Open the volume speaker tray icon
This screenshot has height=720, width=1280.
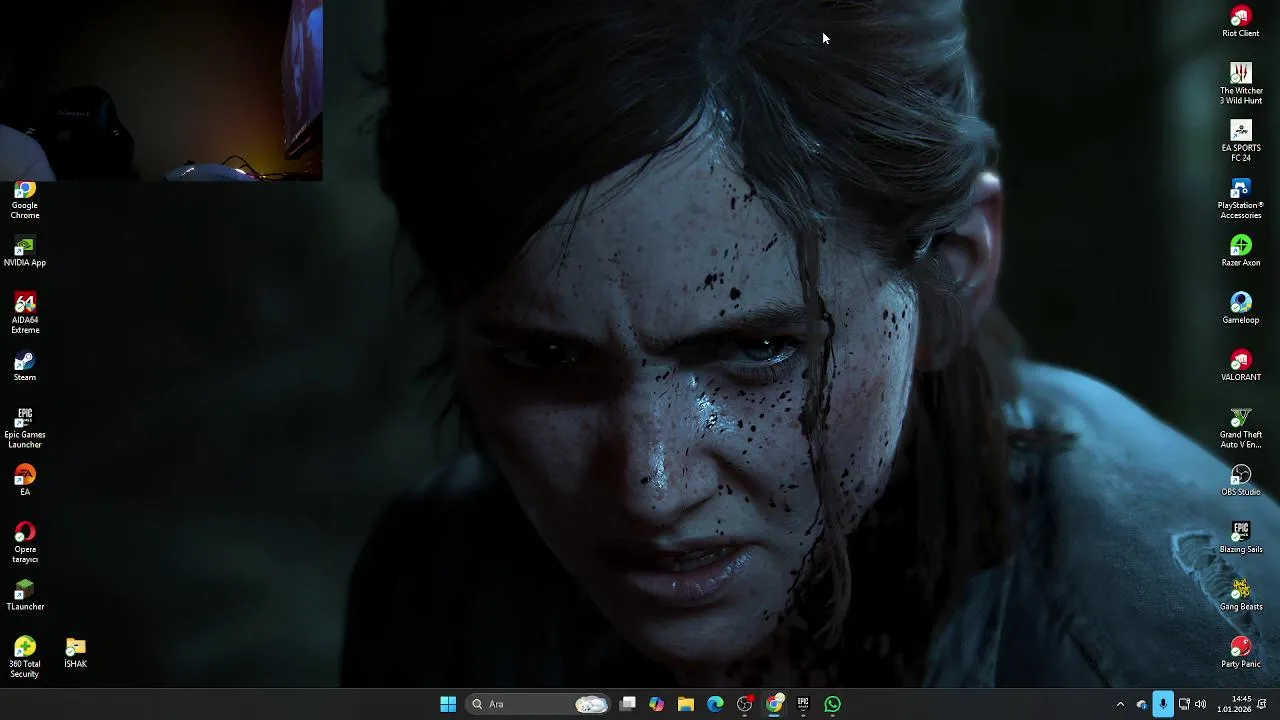point(1200,704)
